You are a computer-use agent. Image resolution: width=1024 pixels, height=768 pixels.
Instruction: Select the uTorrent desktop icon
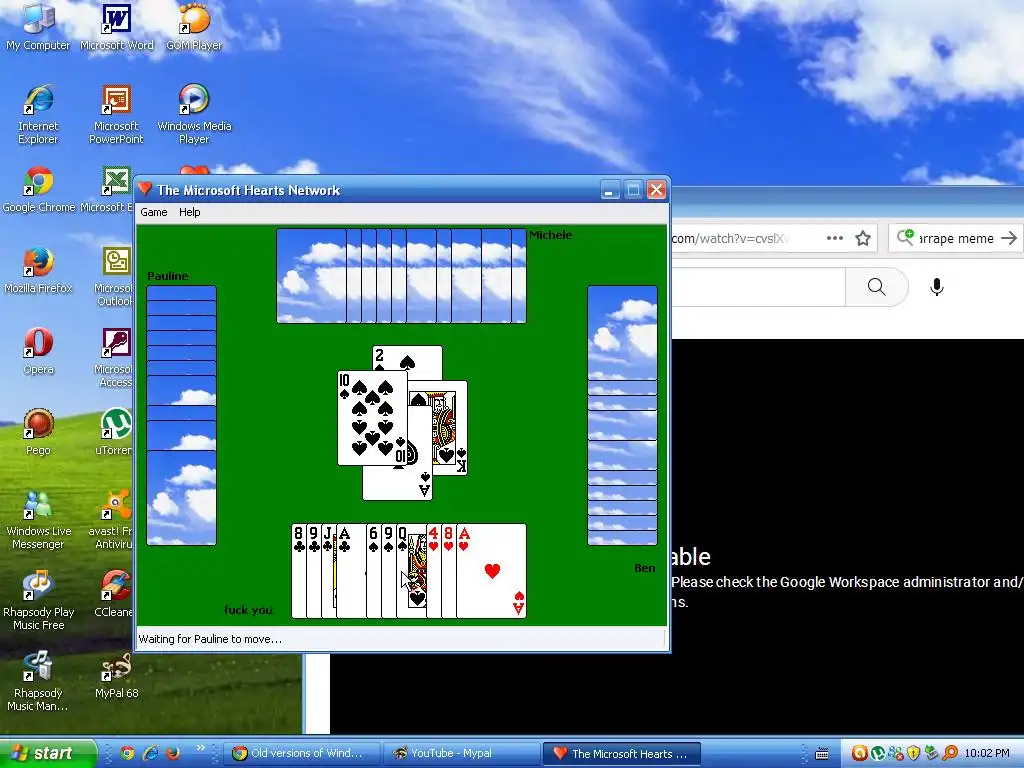pos(114,432)
